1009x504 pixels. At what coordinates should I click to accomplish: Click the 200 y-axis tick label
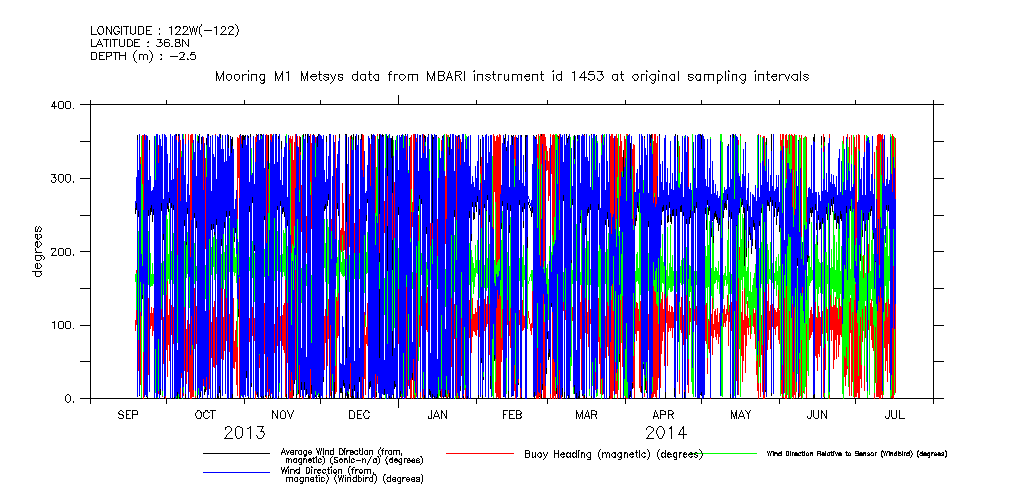(63, 252)
